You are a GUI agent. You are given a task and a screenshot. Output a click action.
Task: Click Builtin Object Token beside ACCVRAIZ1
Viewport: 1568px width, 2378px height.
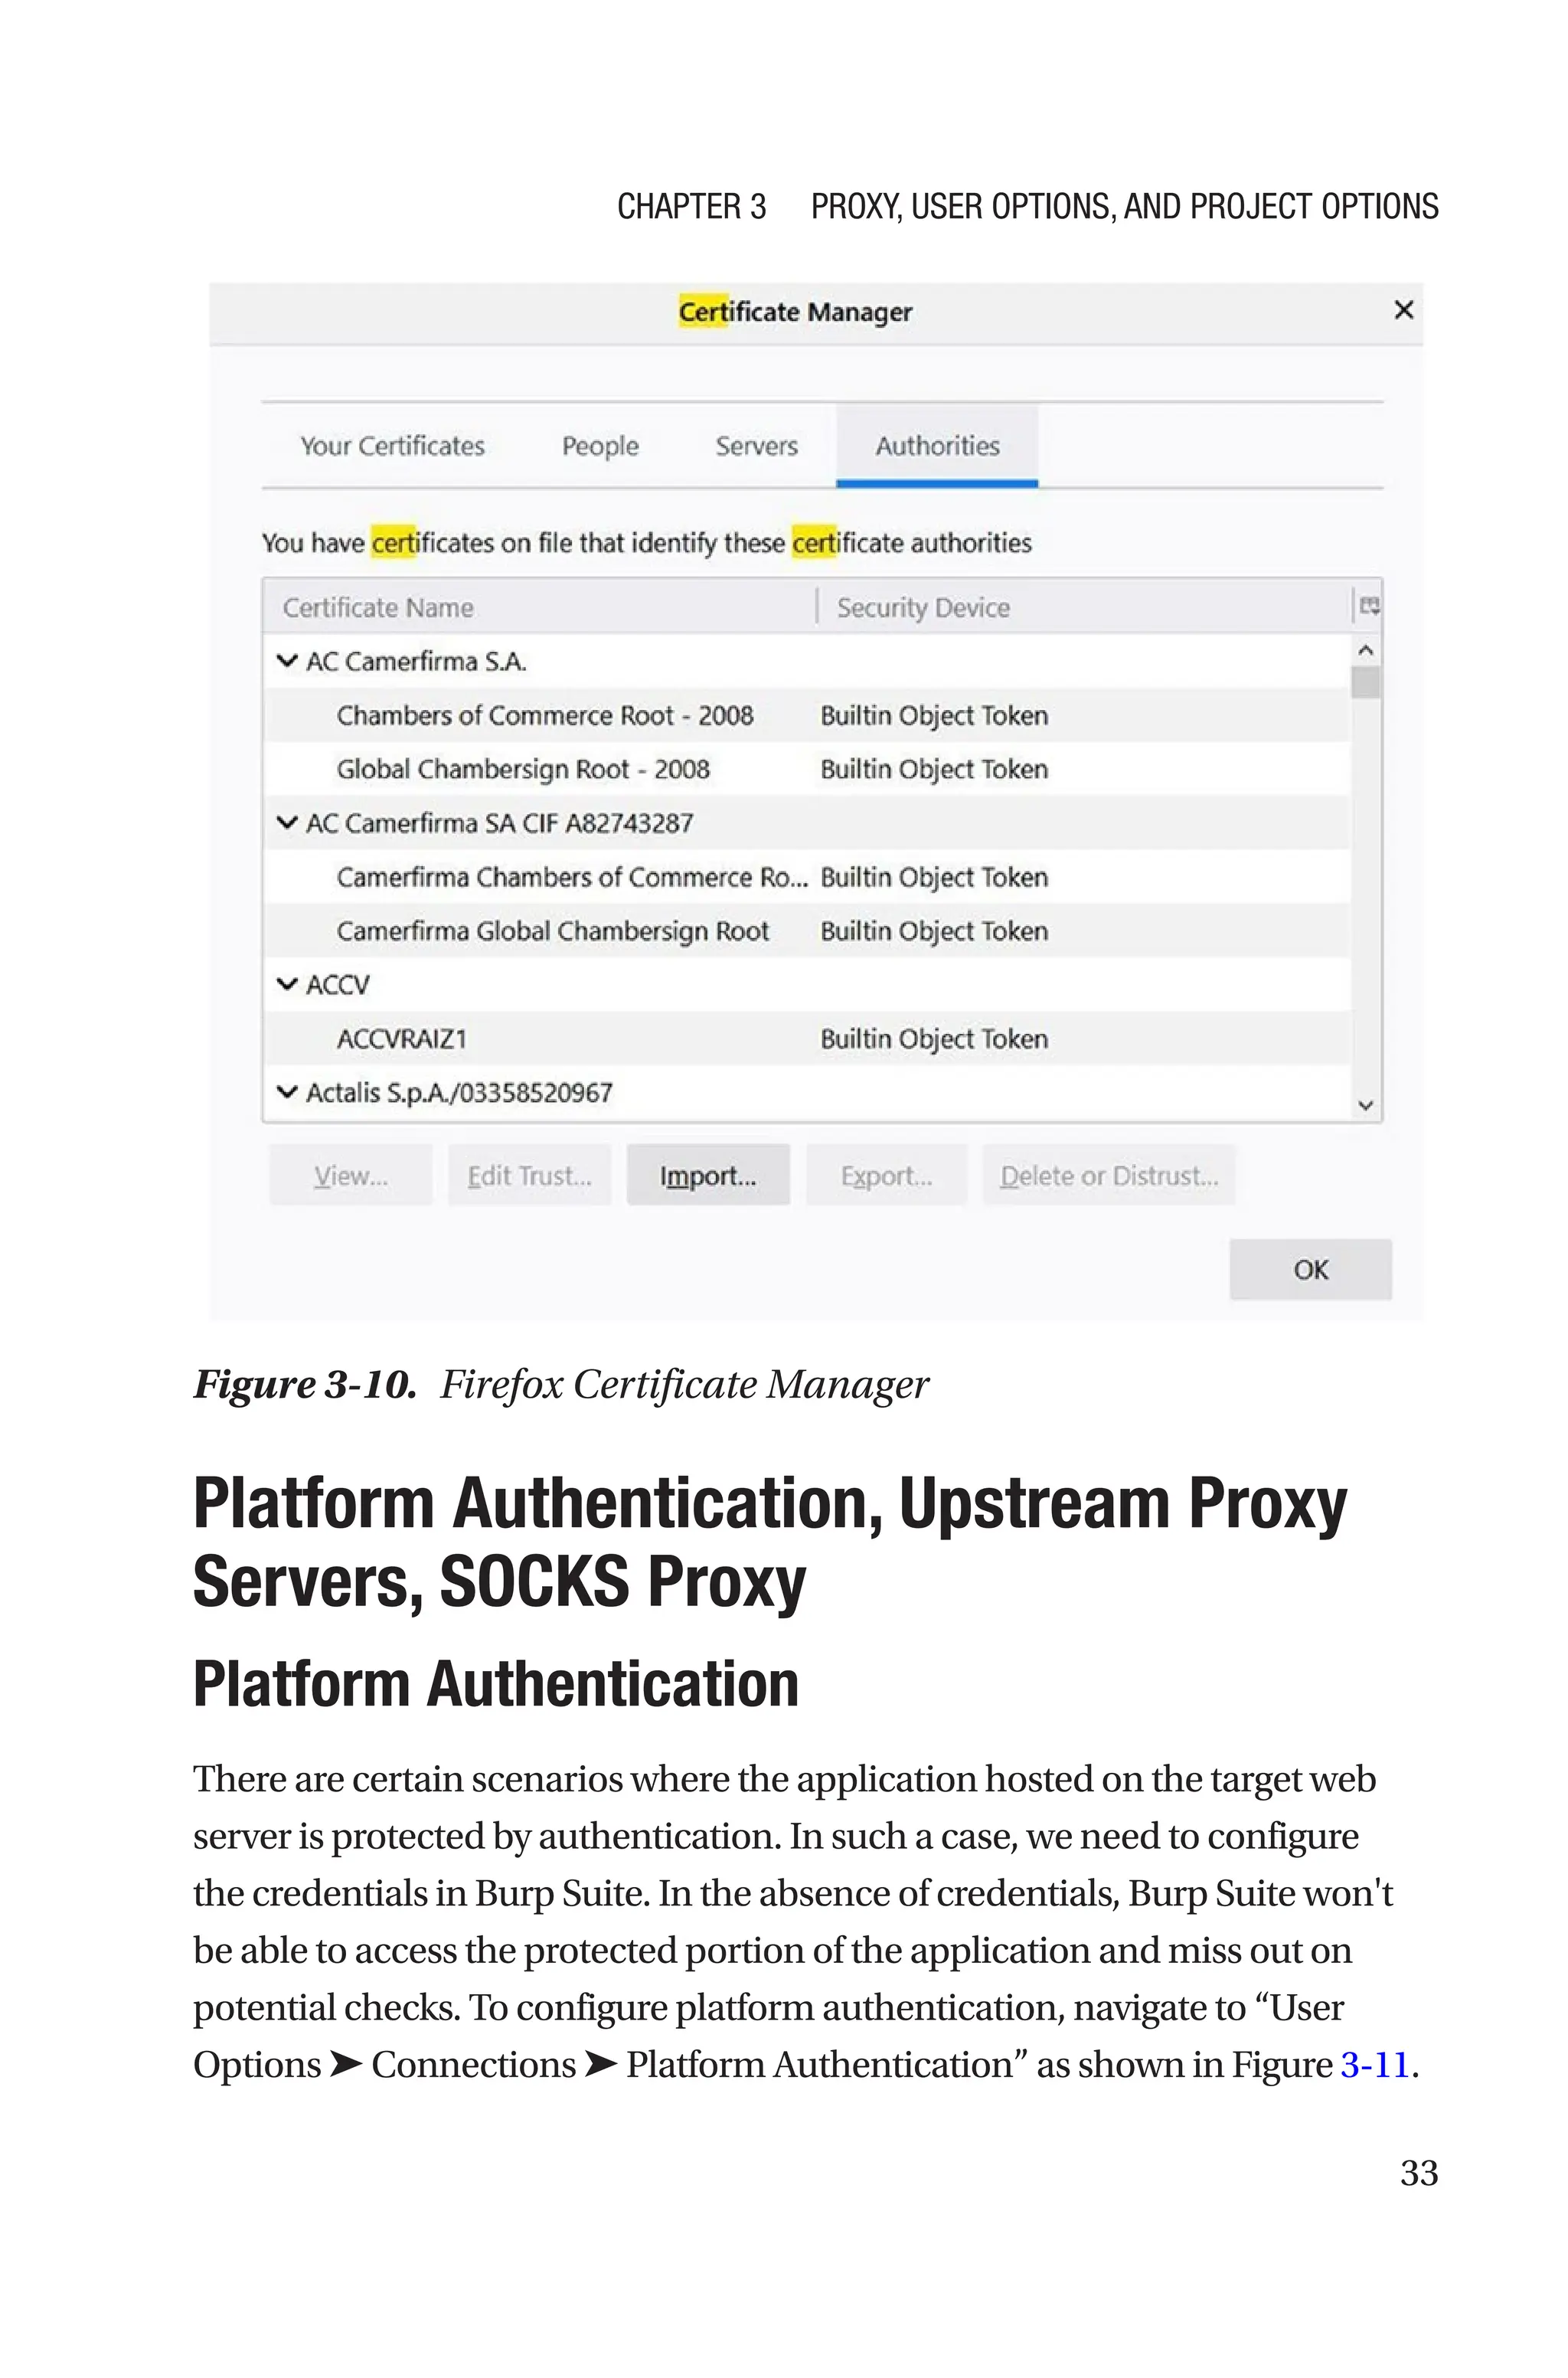934,1039
